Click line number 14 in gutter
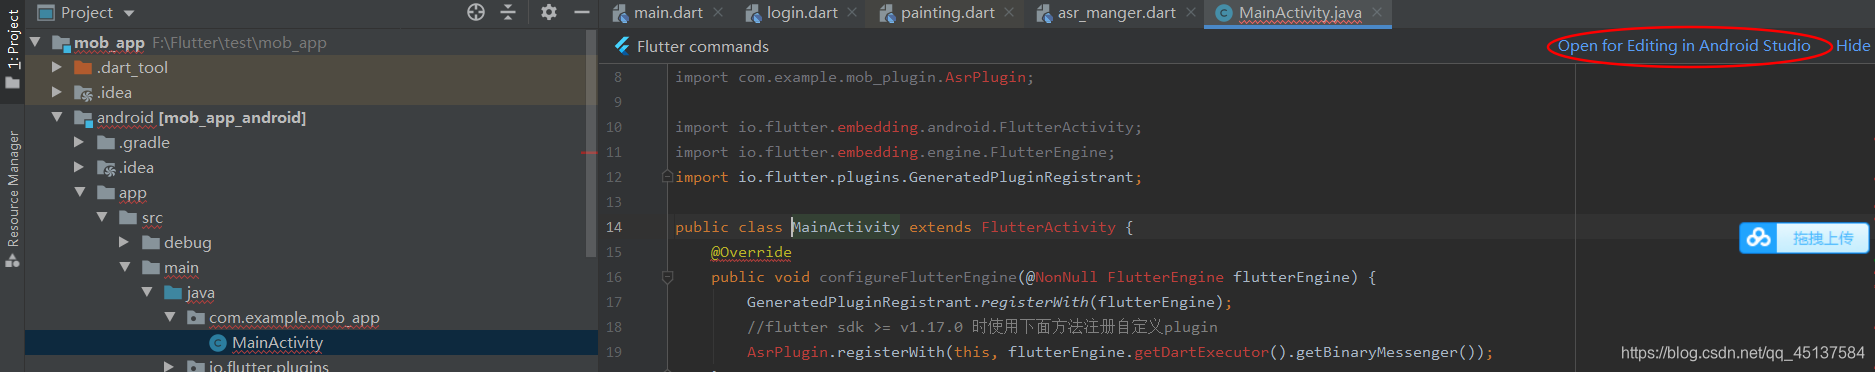The image size is (1875, 372). click(x=614, y=227)
